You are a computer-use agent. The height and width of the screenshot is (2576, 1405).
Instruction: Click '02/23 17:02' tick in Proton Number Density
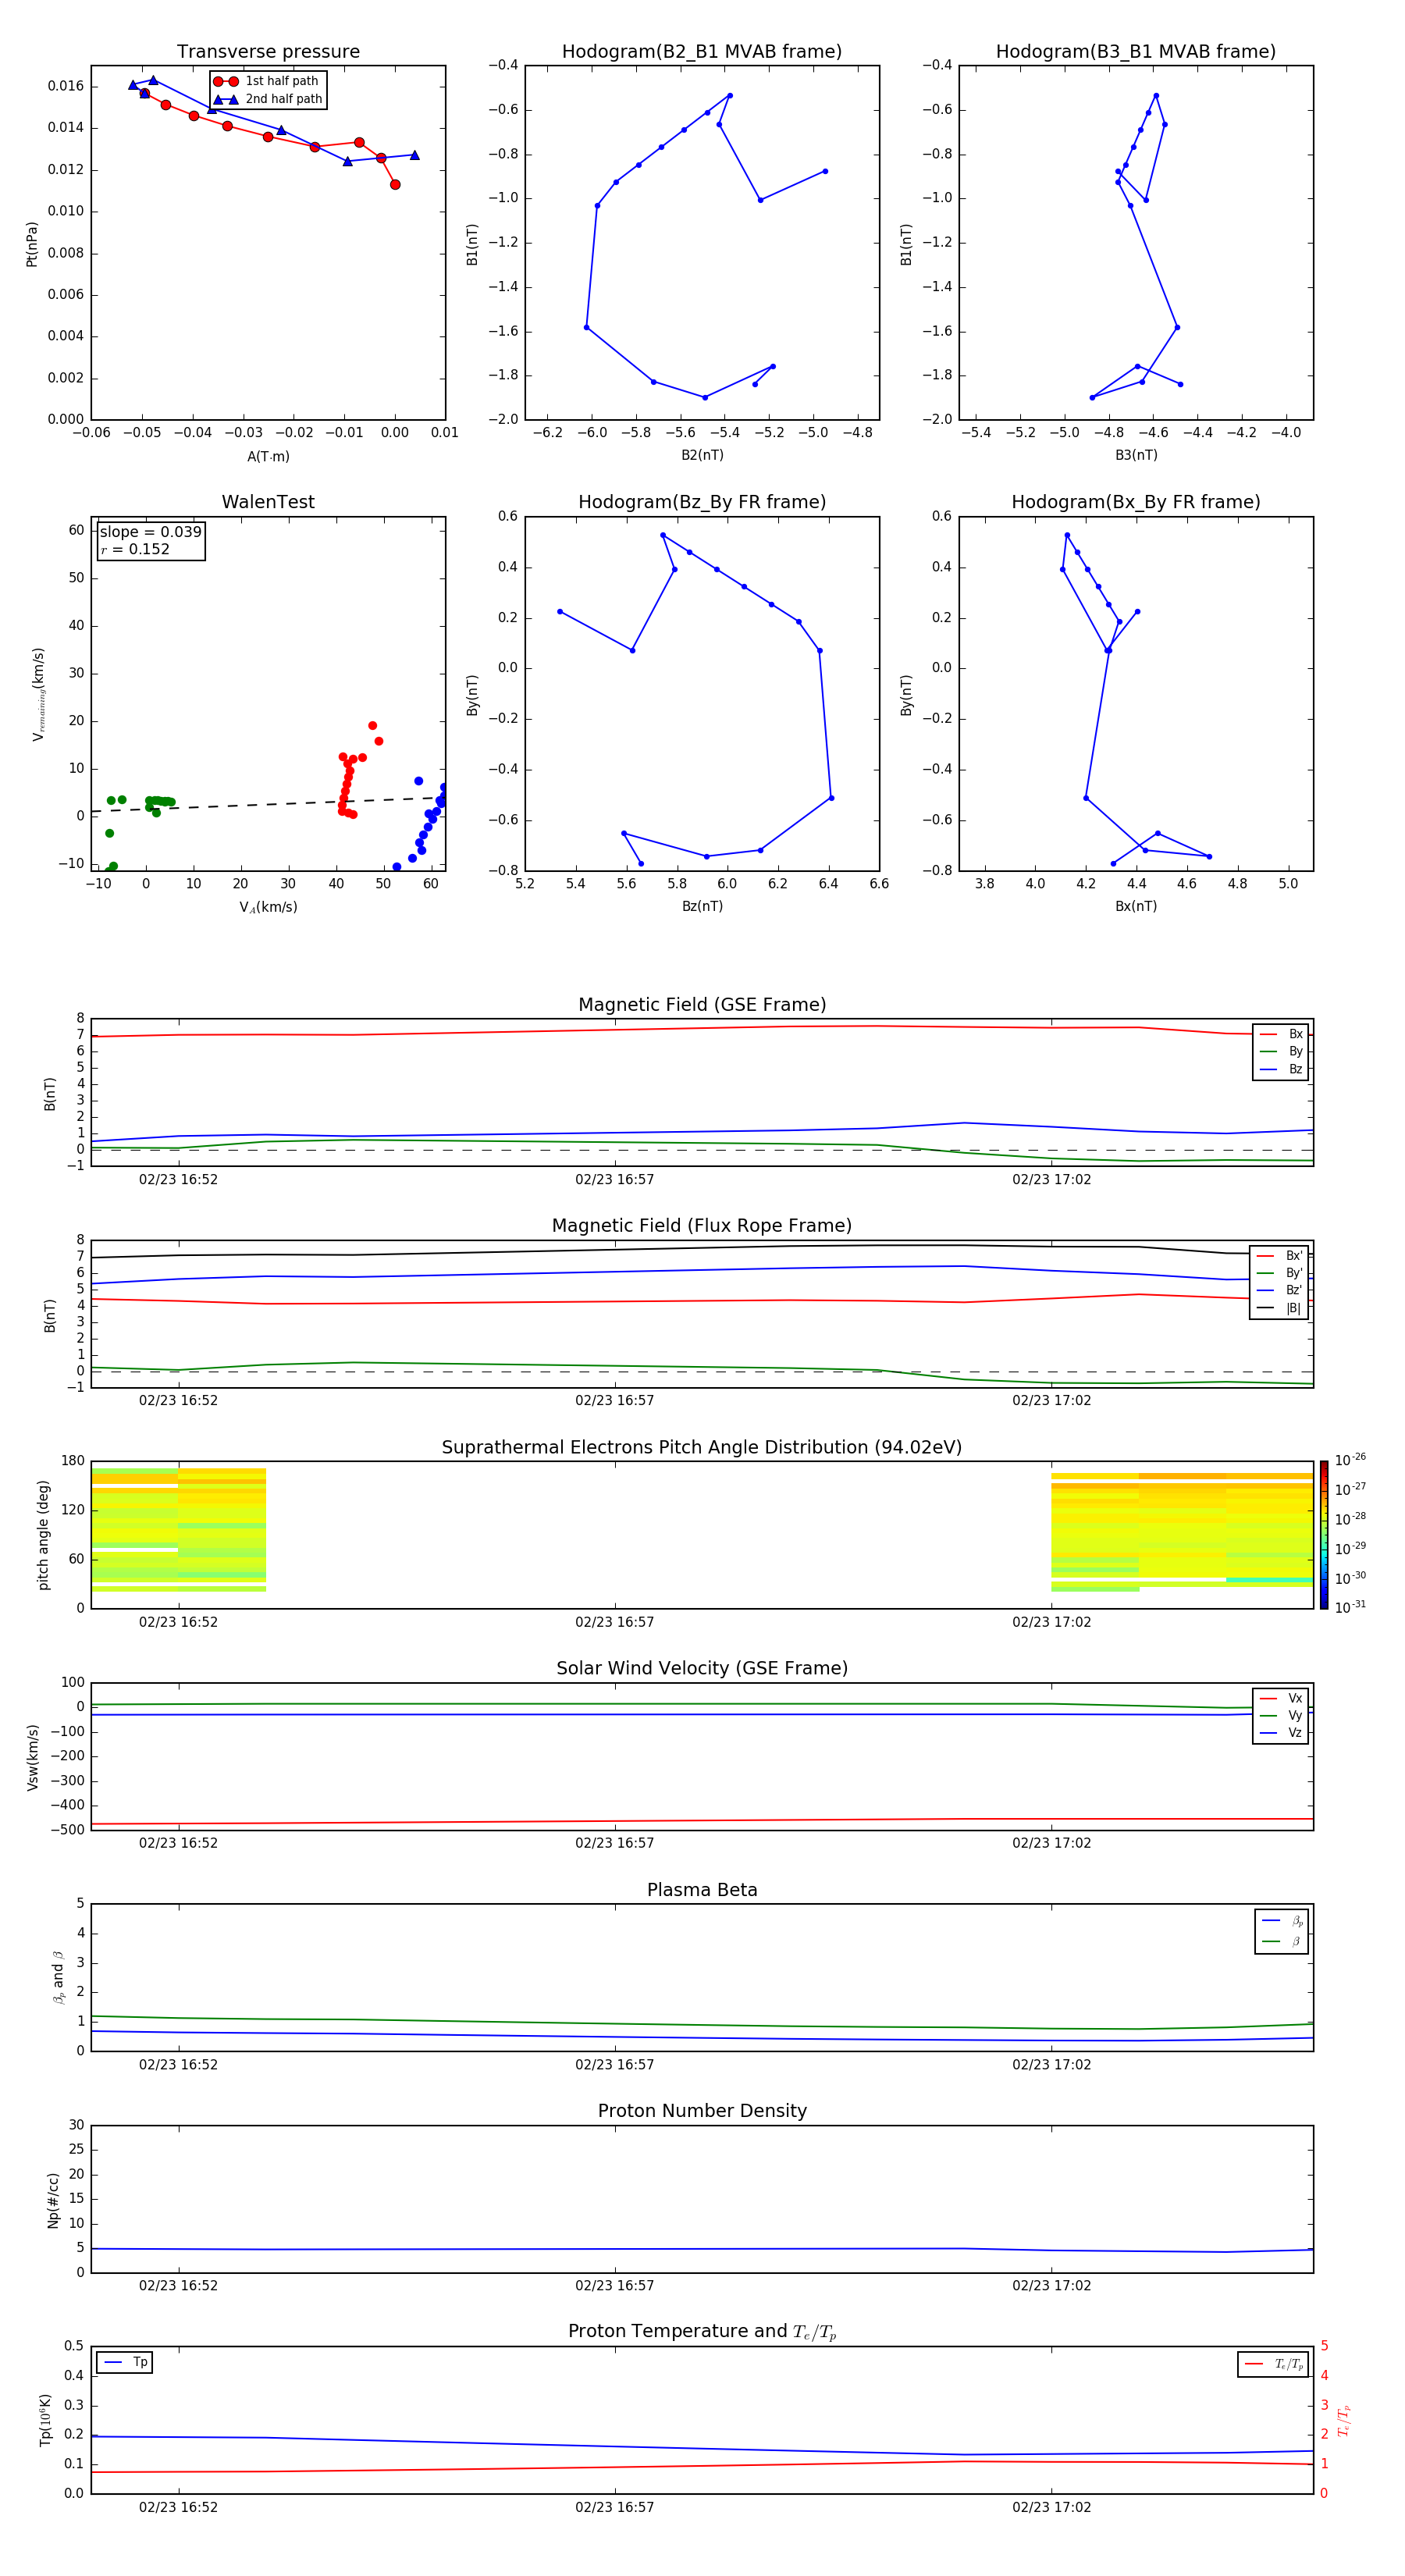[1051, 2285]
